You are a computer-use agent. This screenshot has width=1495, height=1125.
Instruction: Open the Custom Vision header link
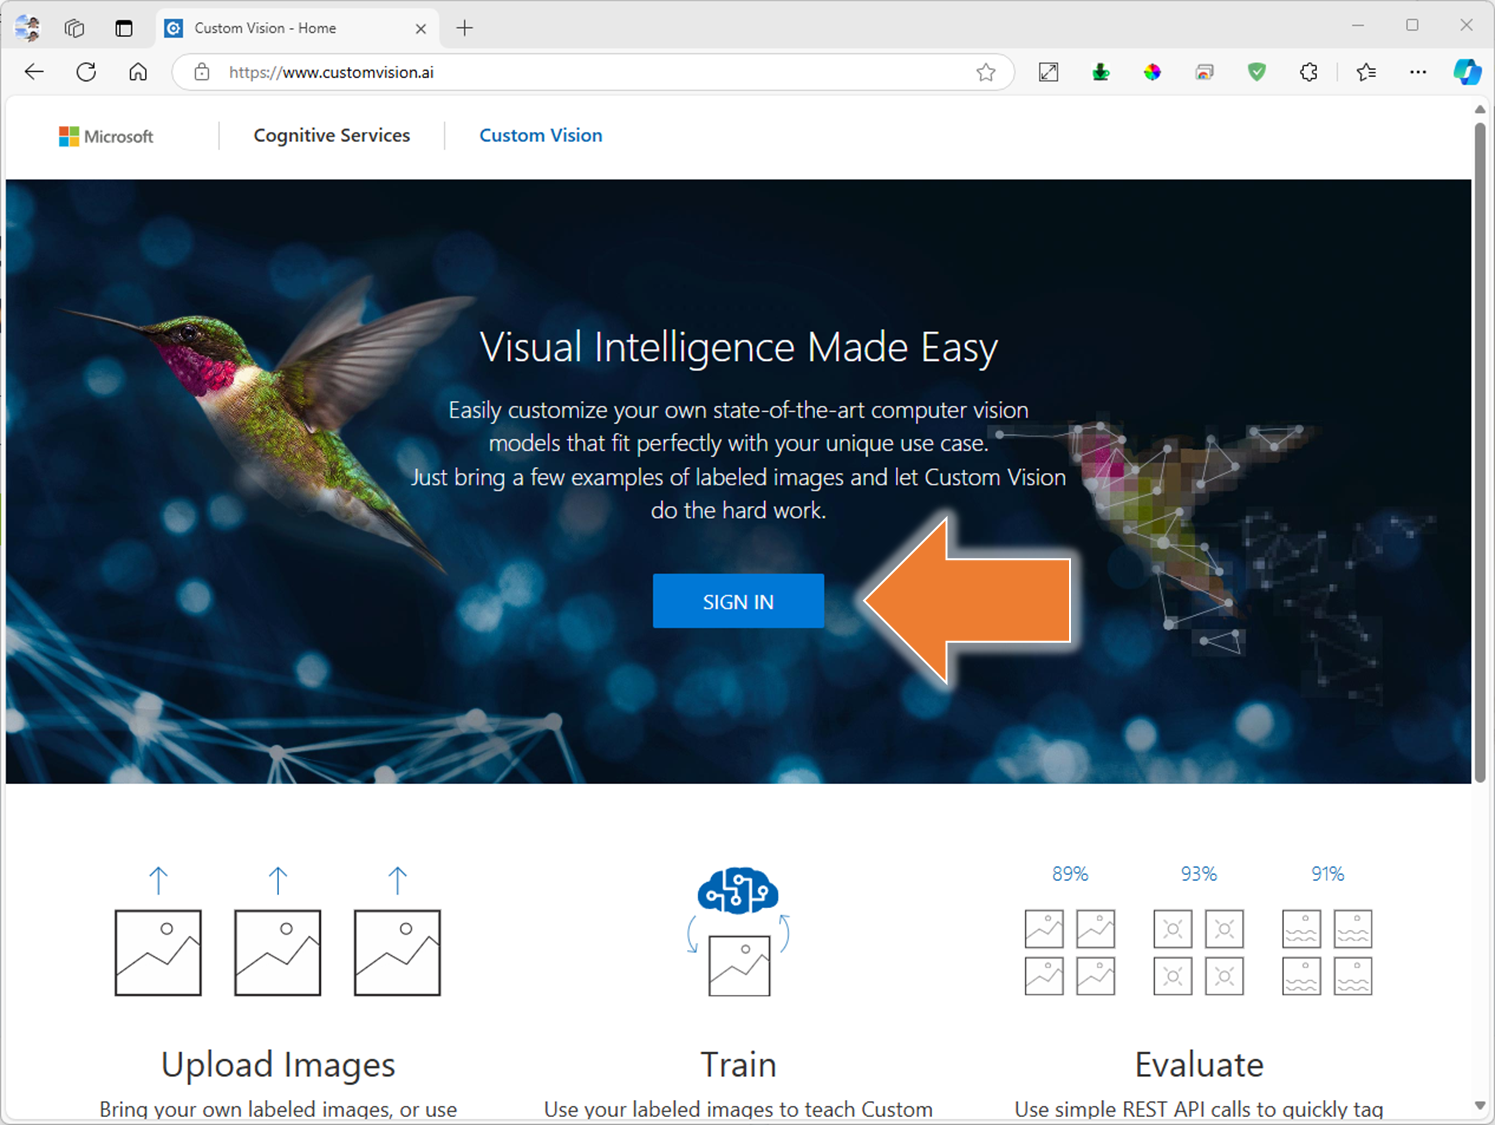(541, 135)
